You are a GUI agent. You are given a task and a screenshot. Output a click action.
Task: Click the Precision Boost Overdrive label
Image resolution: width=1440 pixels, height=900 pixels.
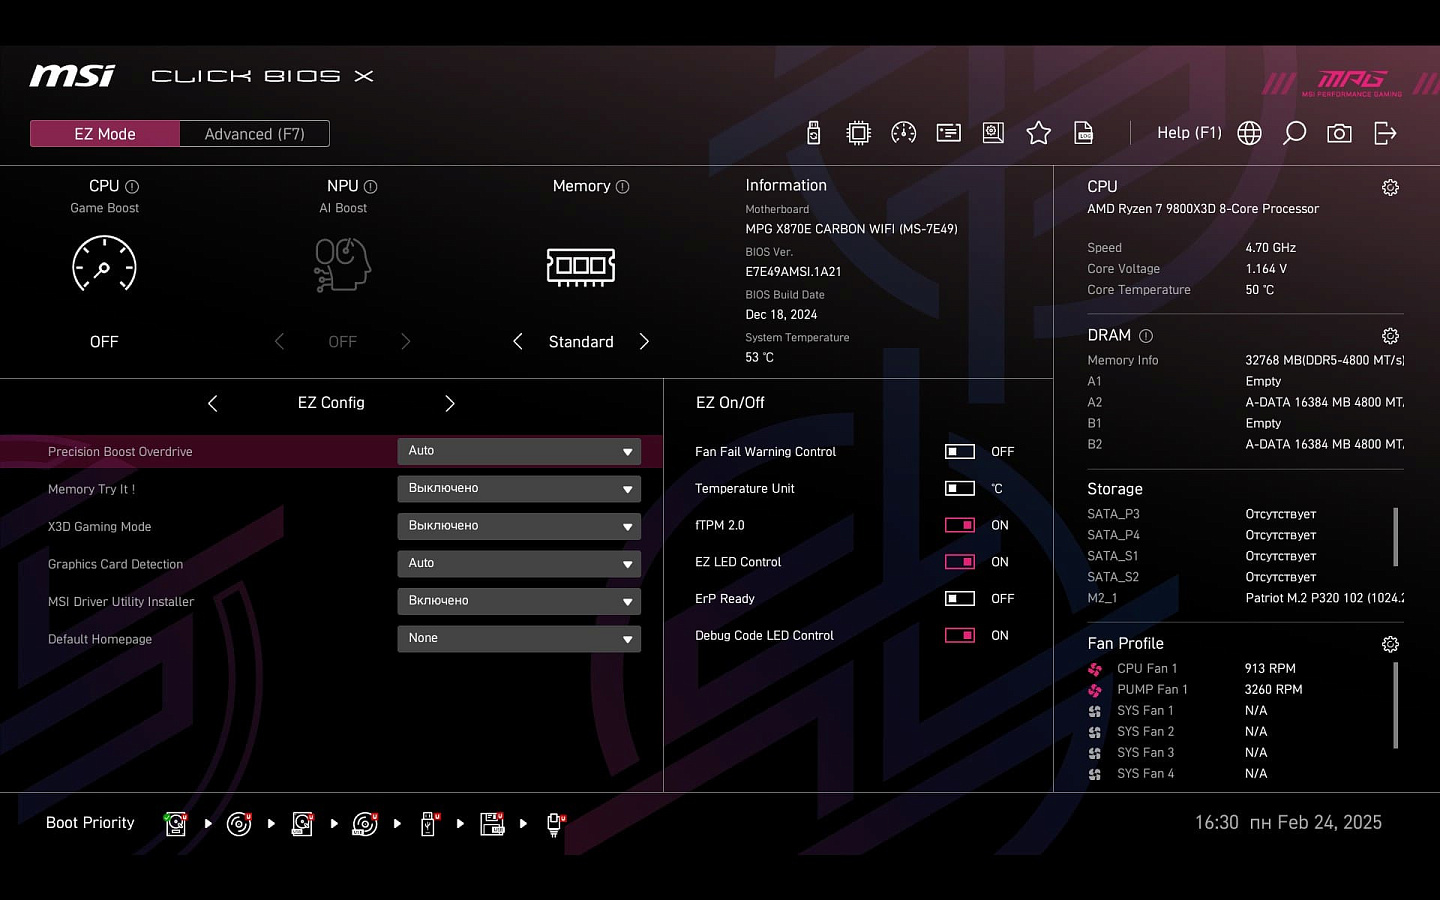click(x=120, y=452)
